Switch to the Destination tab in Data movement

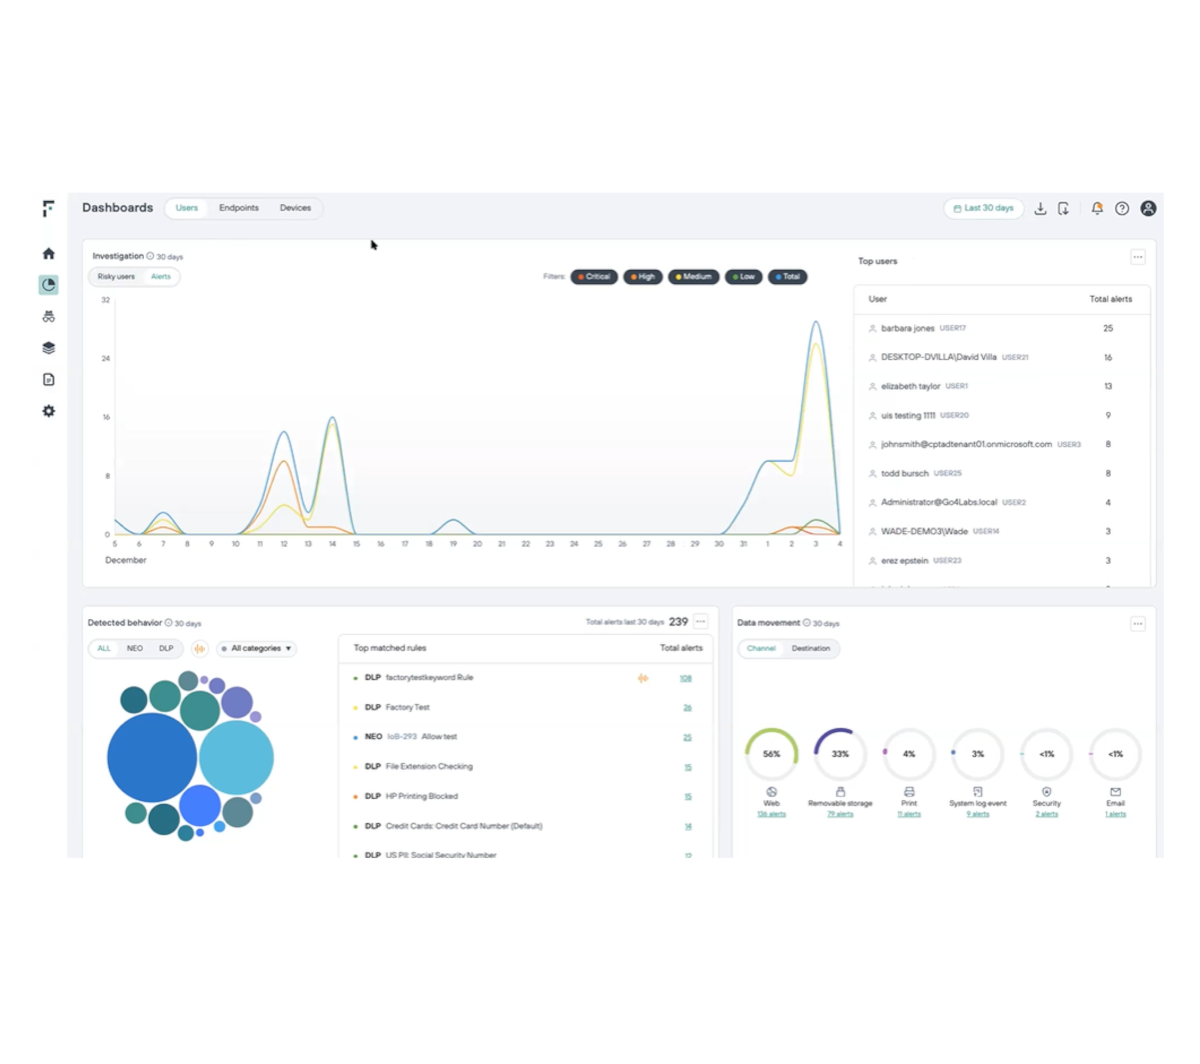point(811,649)
